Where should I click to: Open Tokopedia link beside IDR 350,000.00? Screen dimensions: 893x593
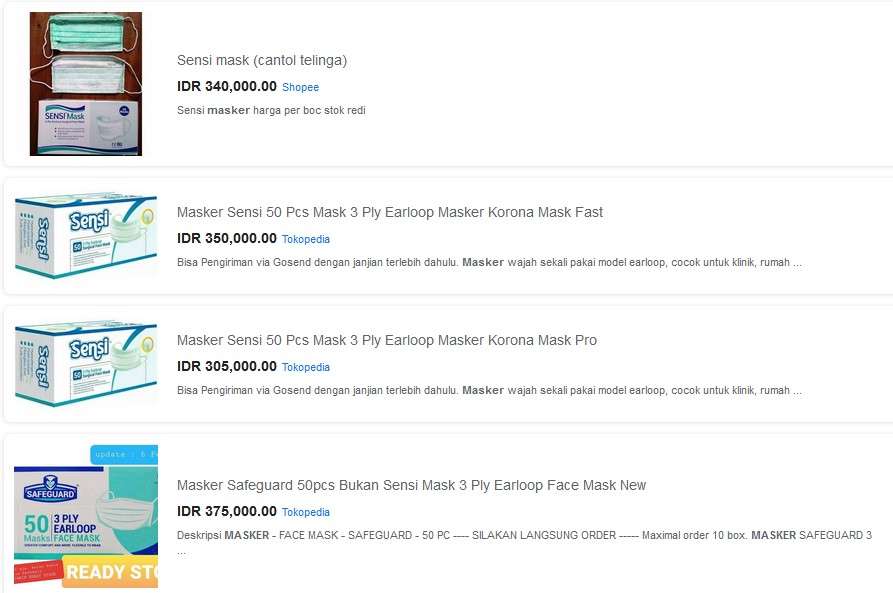pos(306,239)
